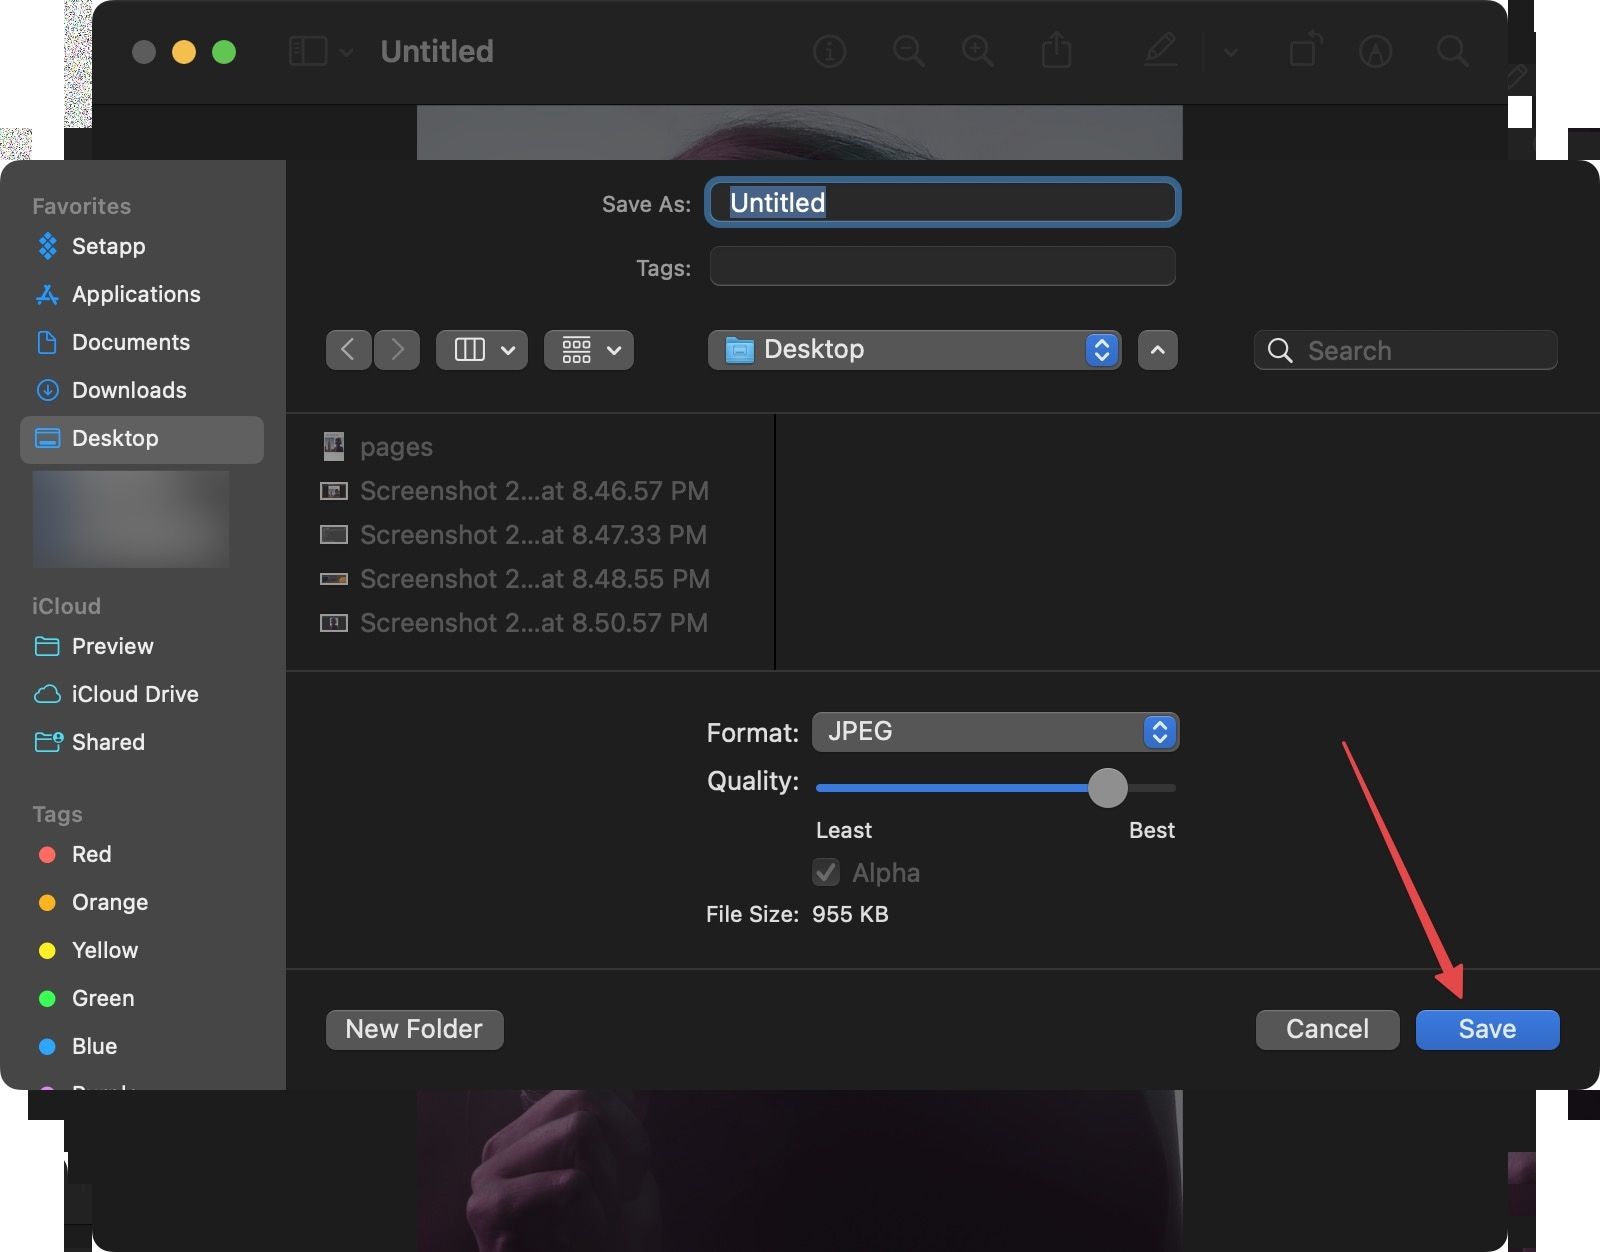Viewport: 1600px width, 1252px height.
Task: Click the Inspector info icon in toolbar
Action: [829, 51]
